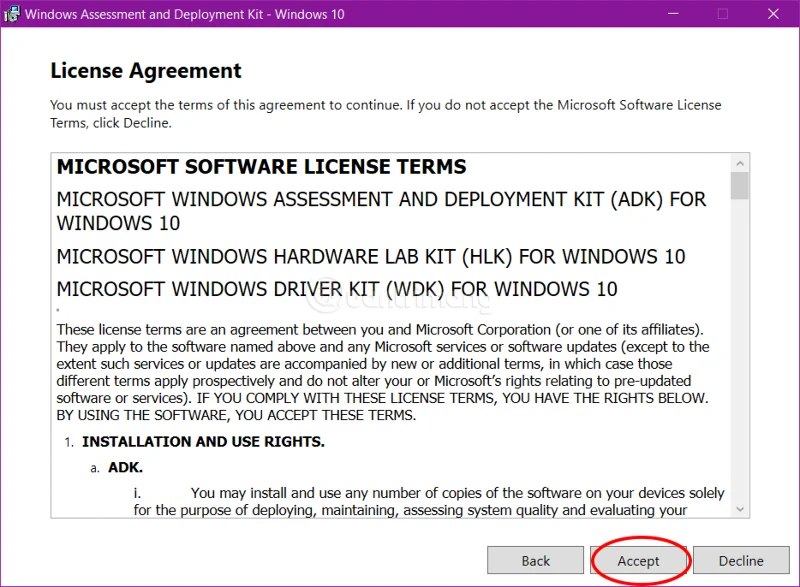The height and width of the screenshot is (587, 800).
Task: Click the 'ASSESSMENT AND DEPLOYMENT KIT (ADK)' line
Action: tap(381, 211)
